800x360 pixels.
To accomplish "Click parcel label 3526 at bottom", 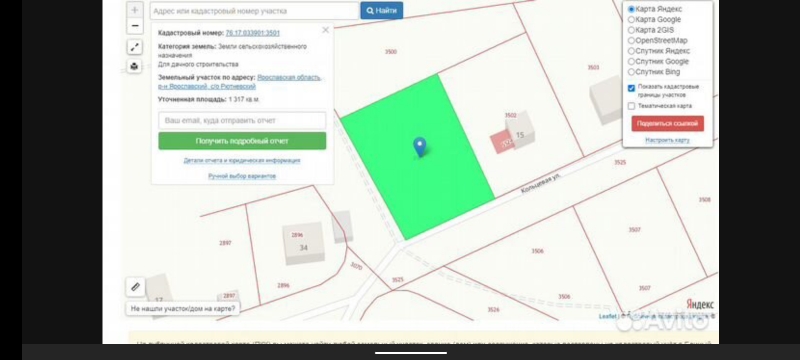I will pyautogui.click(x=493, y=310).
